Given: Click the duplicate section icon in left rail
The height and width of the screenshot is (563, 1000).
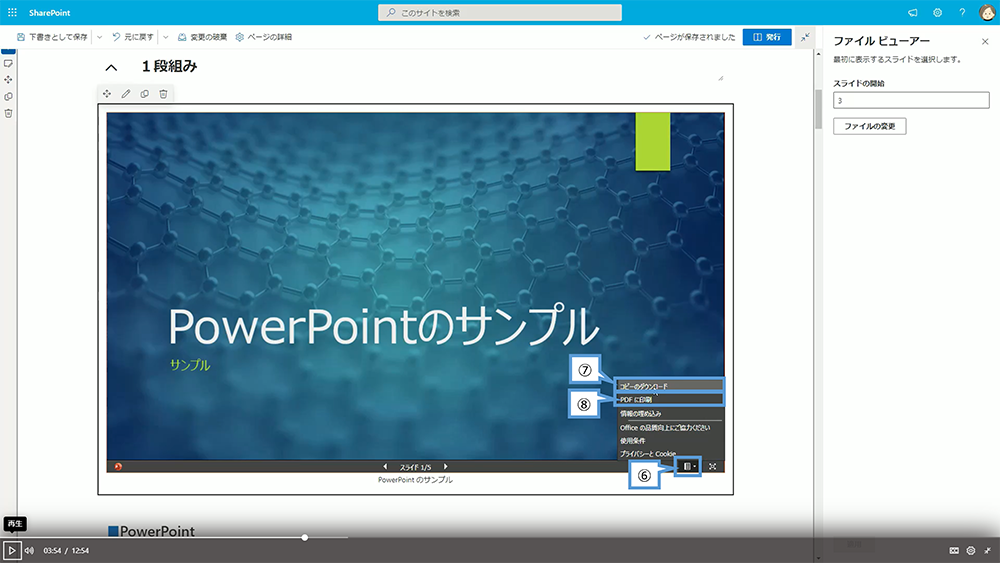Looking at the screenshot, I should click(x=8, y=97).
